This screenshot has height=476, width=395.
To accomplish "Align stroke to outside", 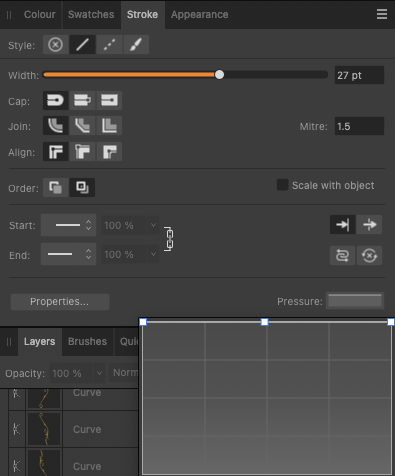I will click(x=109, y=152).
